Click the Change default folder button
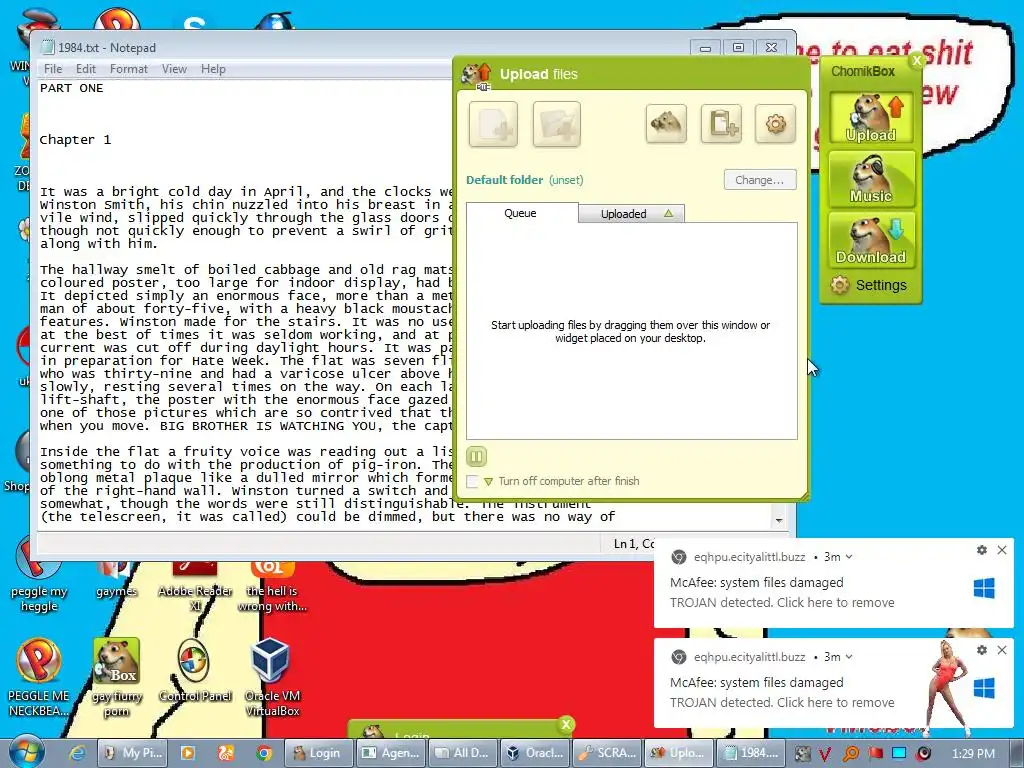 (x=760, y=180)
